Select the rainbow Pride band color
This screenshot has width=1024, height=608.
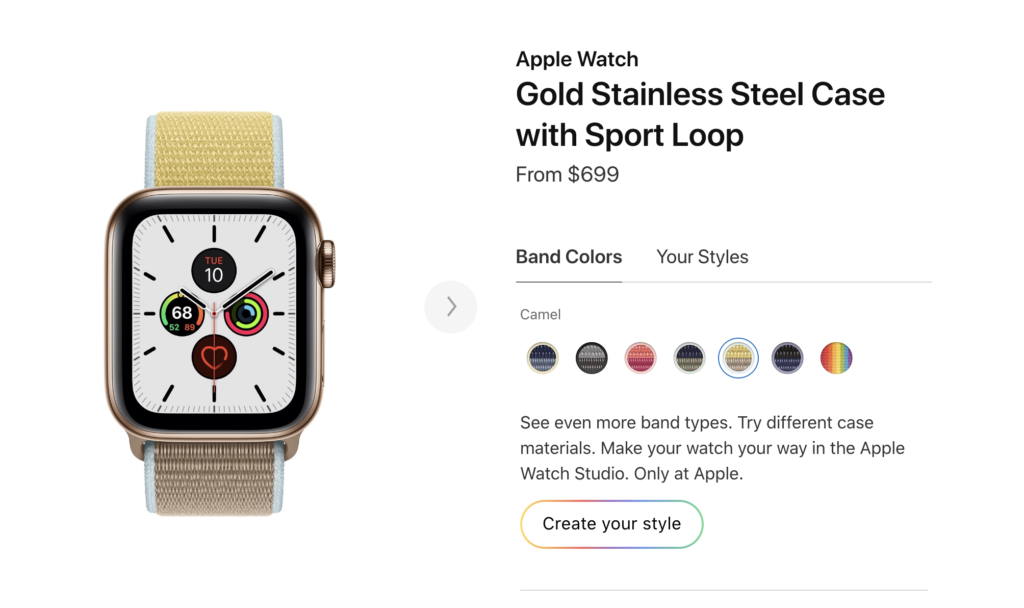(836, 357)
